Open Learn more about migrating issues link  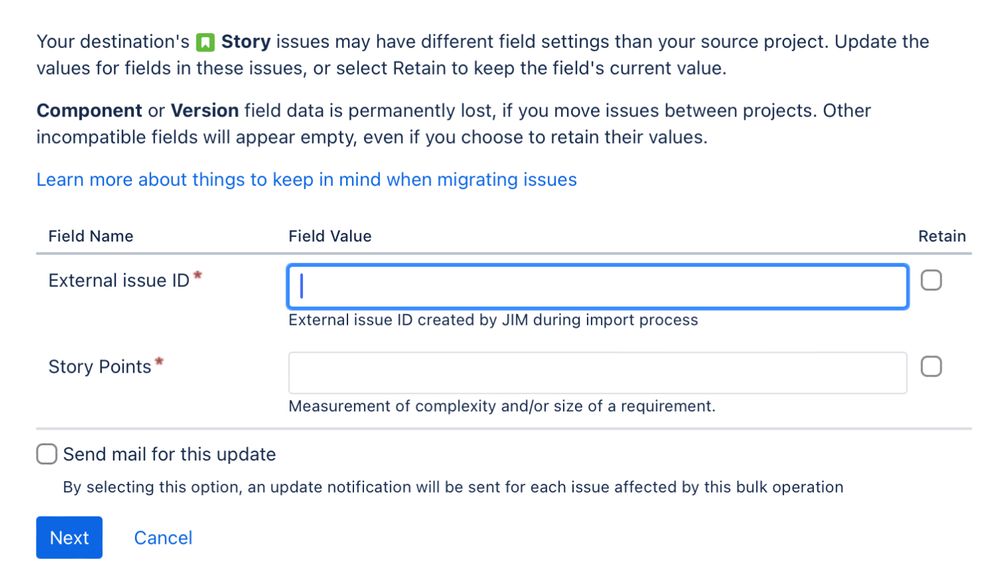click(306, 180)
